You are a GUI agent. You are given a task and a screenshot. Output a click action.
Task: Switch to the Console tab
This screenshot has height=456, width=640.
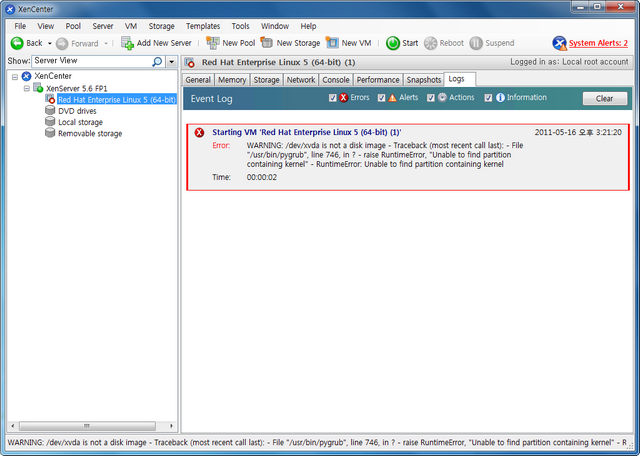click(x=336, y=80)
